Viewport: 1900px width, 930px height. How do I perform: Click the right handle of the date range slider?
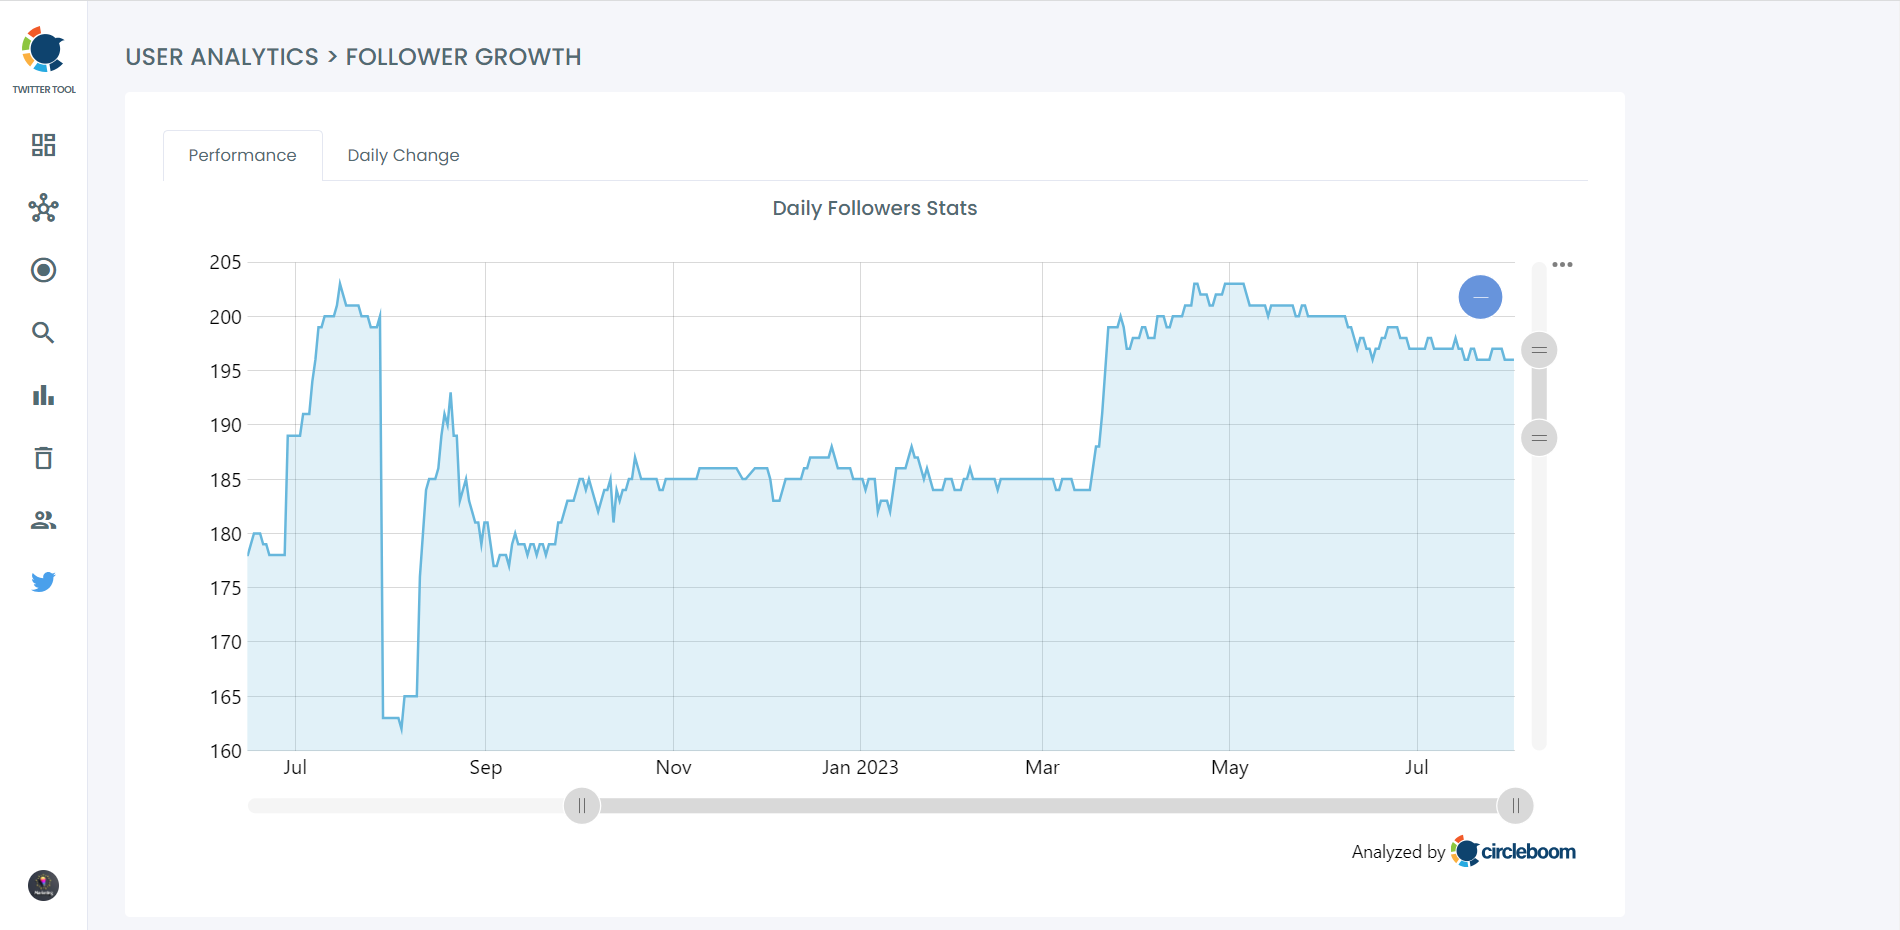click(x=1515, y=805)
